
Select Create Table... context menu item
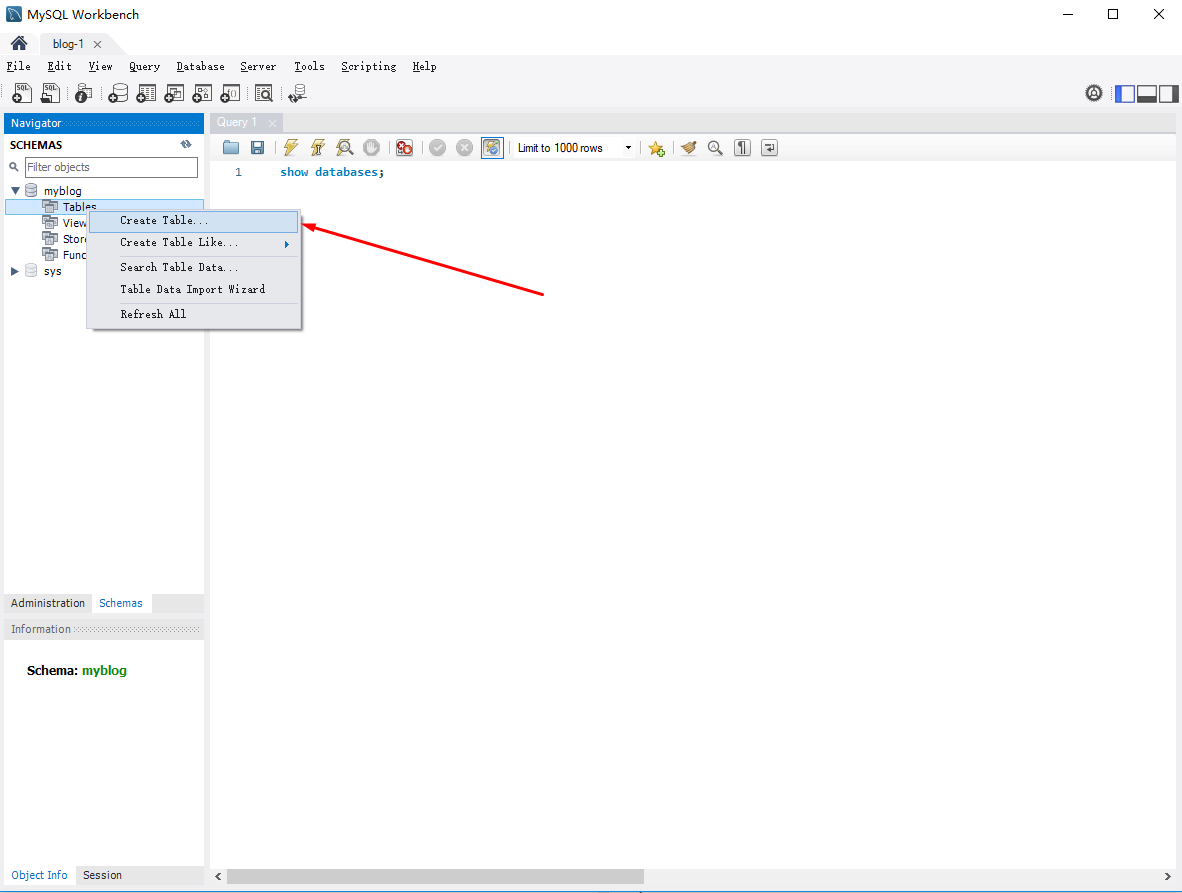click(x=194, y=221)
